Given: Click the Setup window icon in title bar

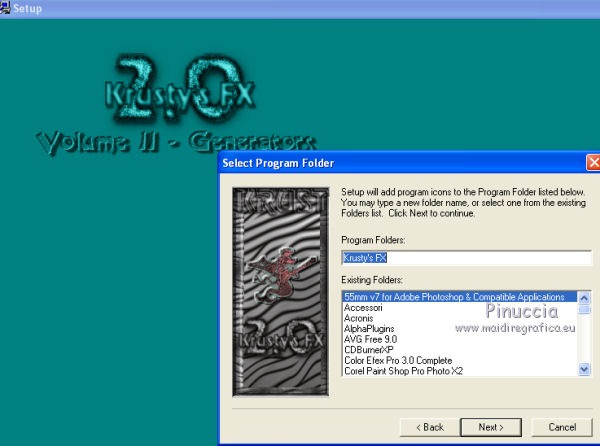Looking at the screenshot, I should tap(5, 8).
